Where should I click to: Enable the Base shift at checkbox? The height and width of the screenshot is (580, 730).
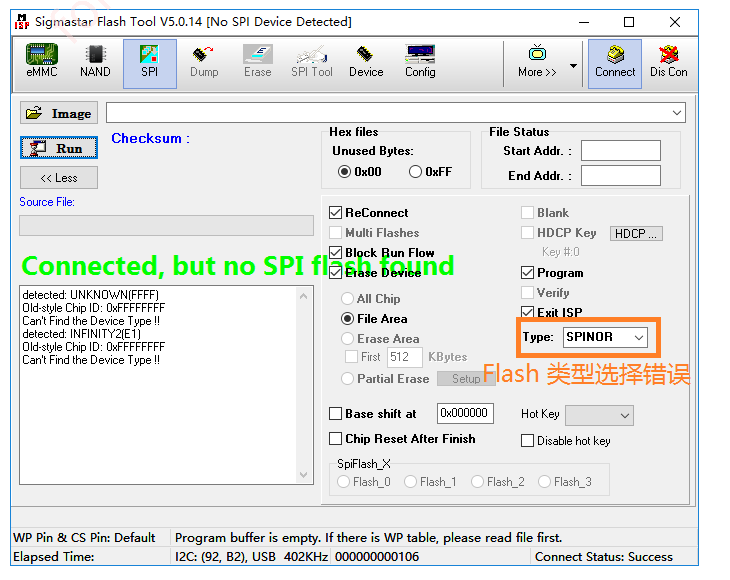tap(336, 414)
